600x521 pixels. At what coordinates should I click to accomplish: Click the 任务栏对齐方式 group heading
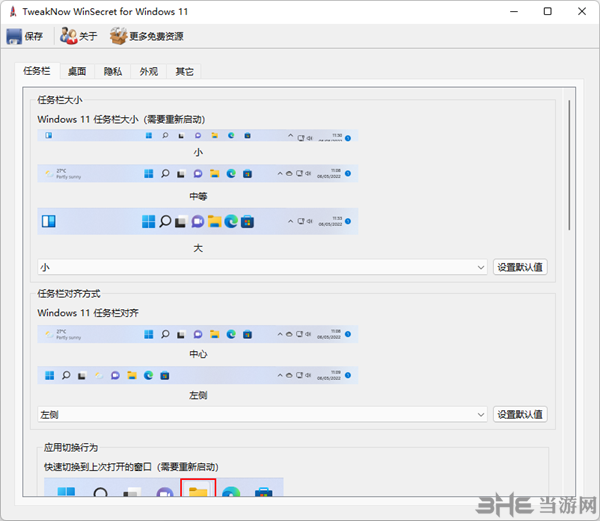coord(69,294)
